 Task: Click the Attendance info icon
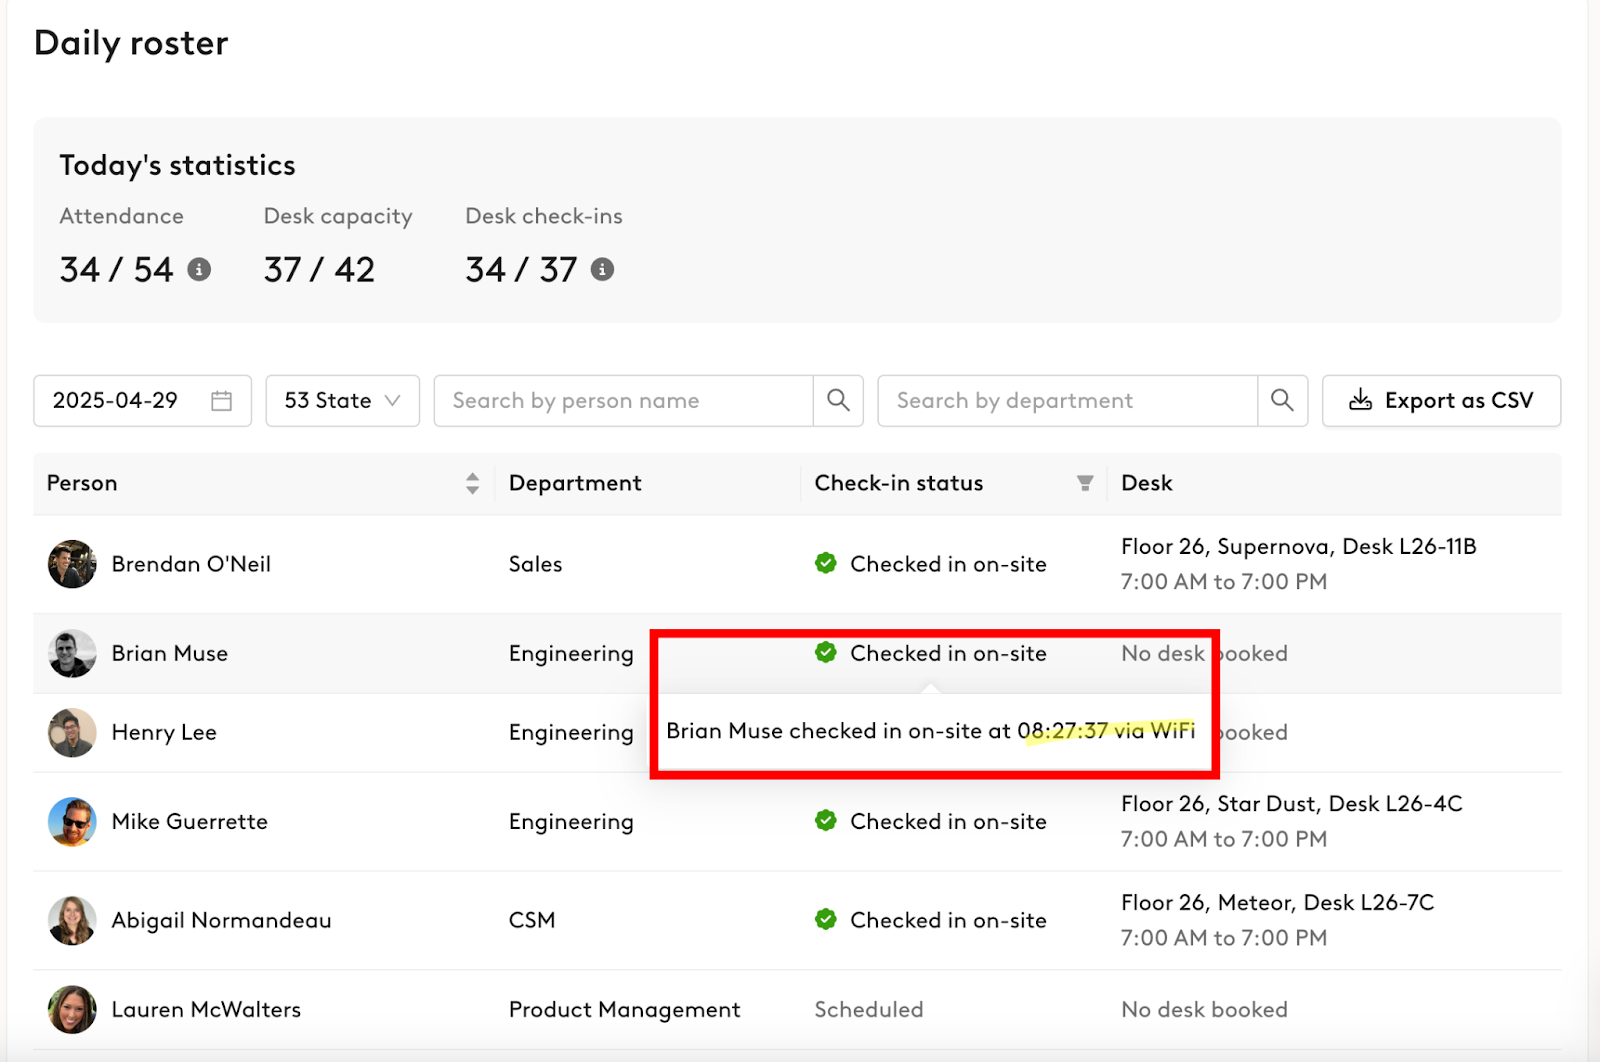(199, 269)
